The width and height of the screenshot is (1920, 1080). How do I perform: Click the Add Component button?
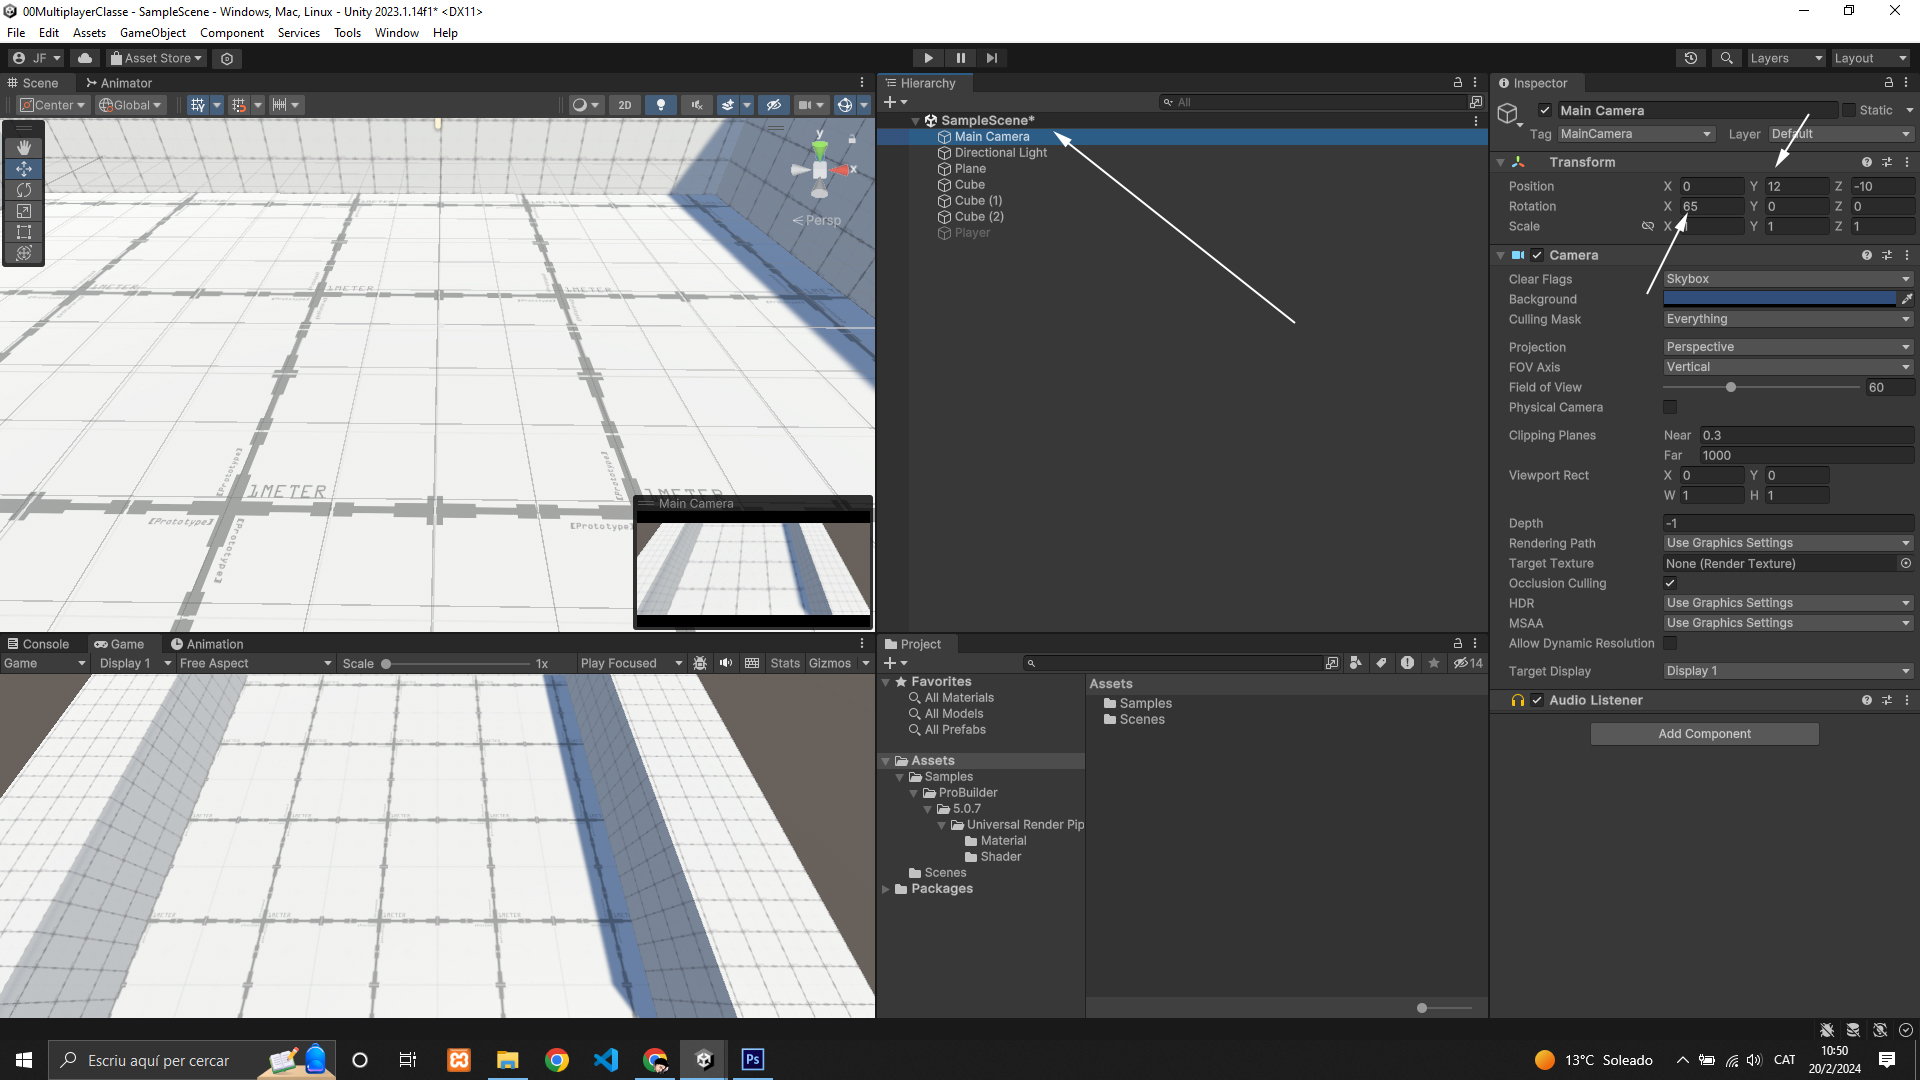coord(1704,734)
